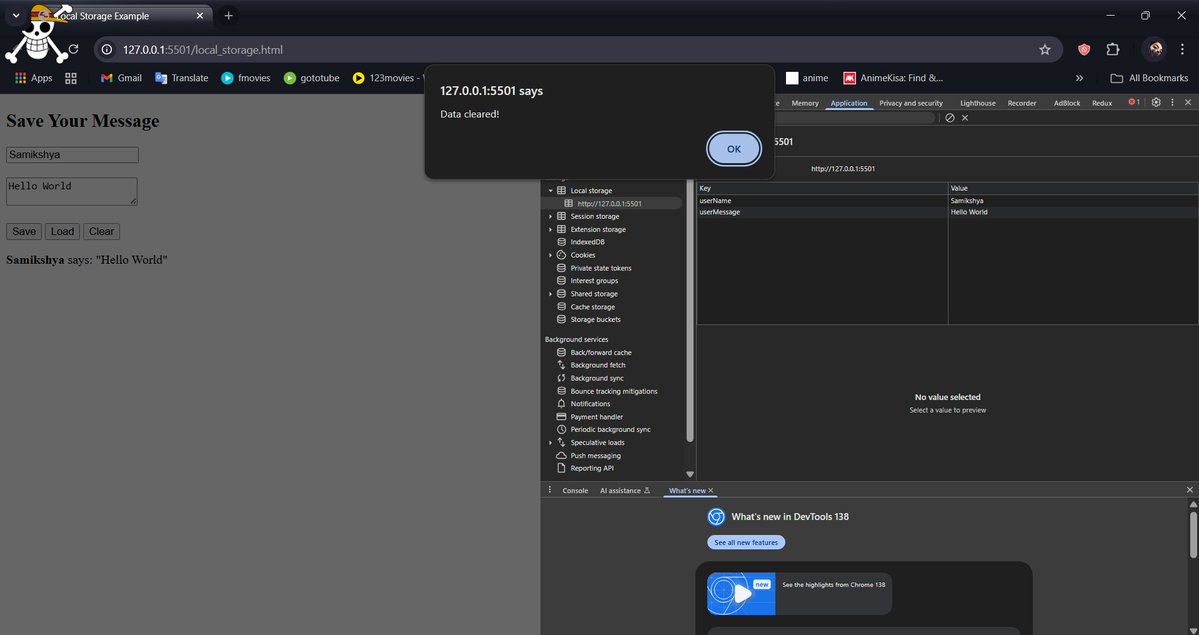
Task: Select Cache storage in the sidebar
Action: click(x=592, y=307)
